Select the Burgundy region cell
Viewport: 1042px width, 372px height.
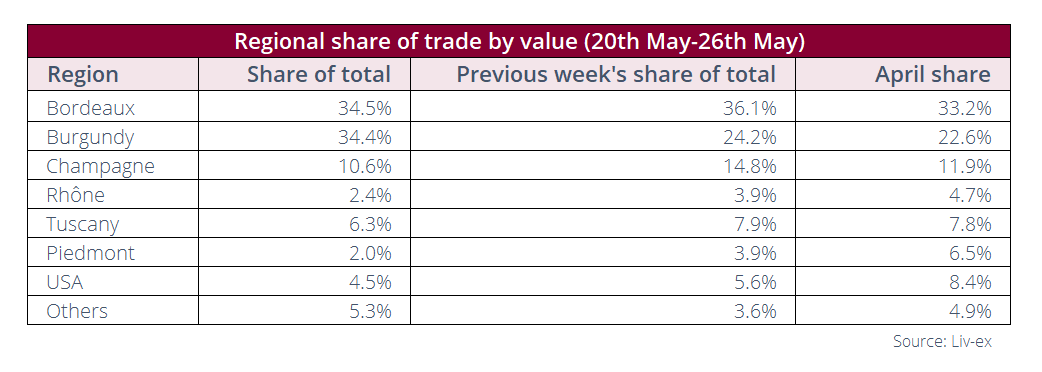tap(90, 138)
